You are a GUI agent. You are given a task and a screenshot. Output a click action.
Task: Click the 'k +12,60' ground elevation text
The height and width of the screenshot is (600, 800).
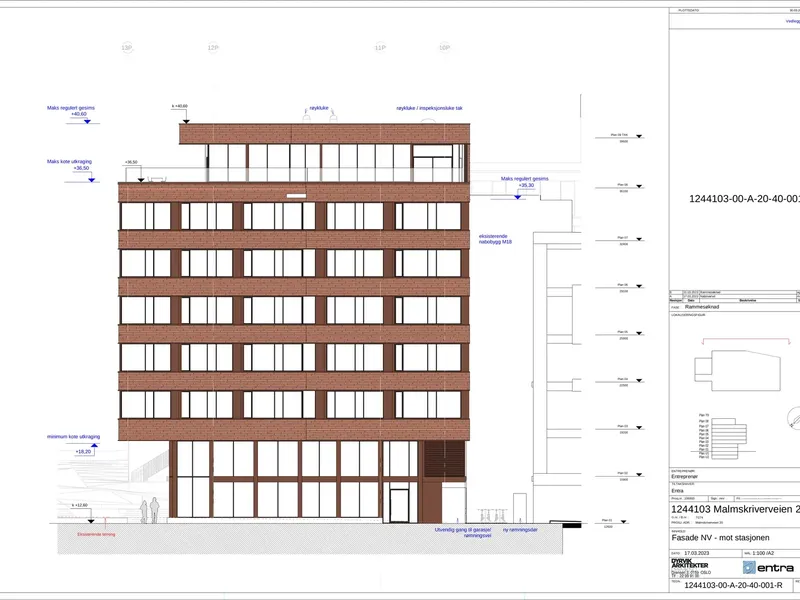tap(80, 505)
